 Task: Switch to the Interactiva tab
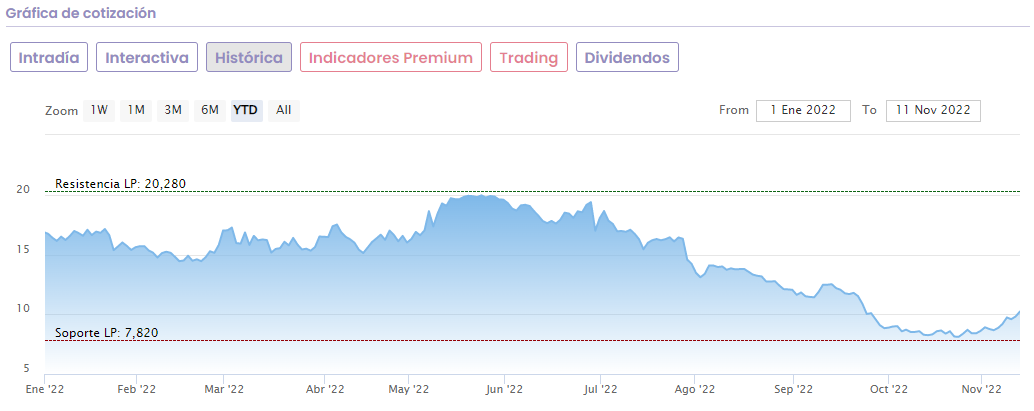click(147, 57)
